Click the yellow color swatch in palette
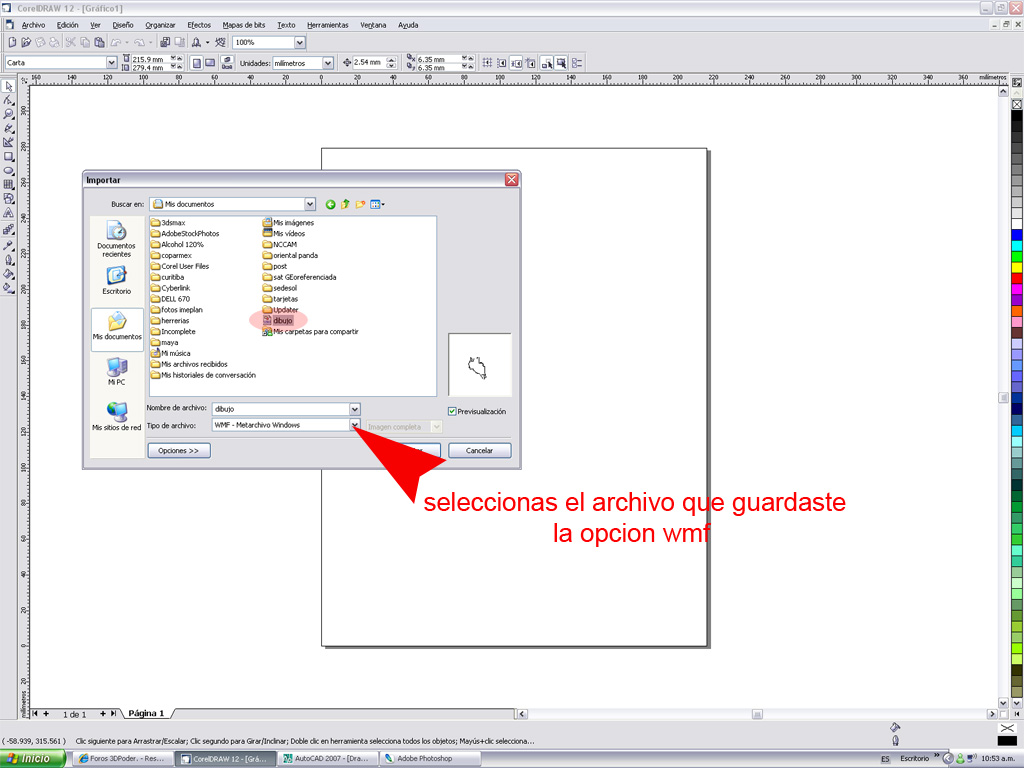The image size is (1024, 768). coord(1017,267)
